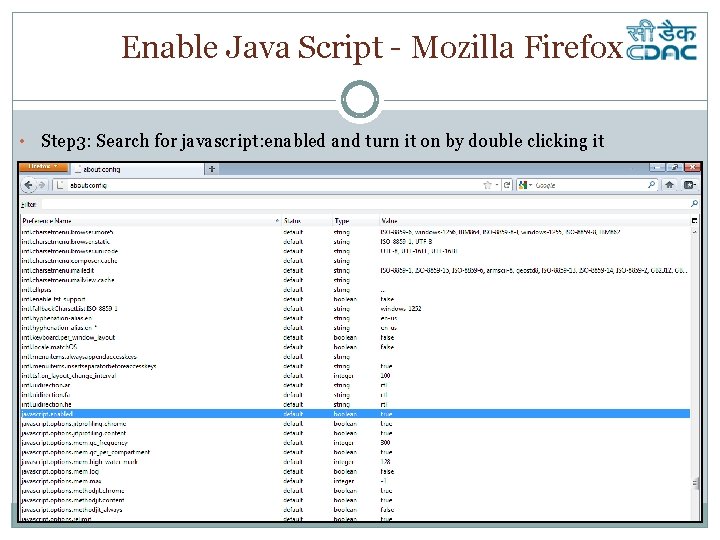
Task: Click the boolean type cell of javascript.enabled
Action: [345, 414]
